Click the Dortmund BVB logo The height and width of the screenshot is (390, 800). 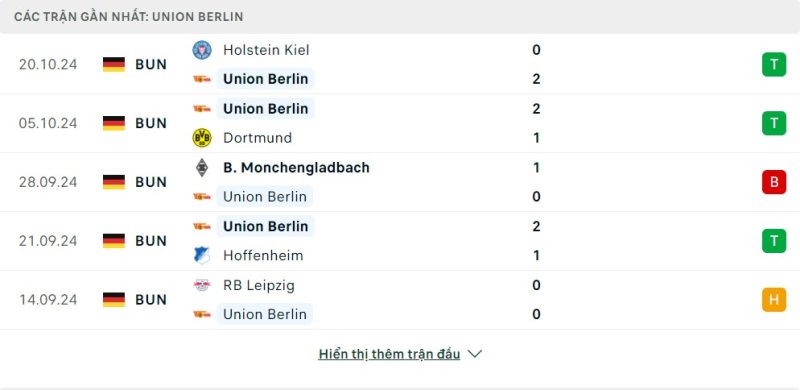(202, 138)
